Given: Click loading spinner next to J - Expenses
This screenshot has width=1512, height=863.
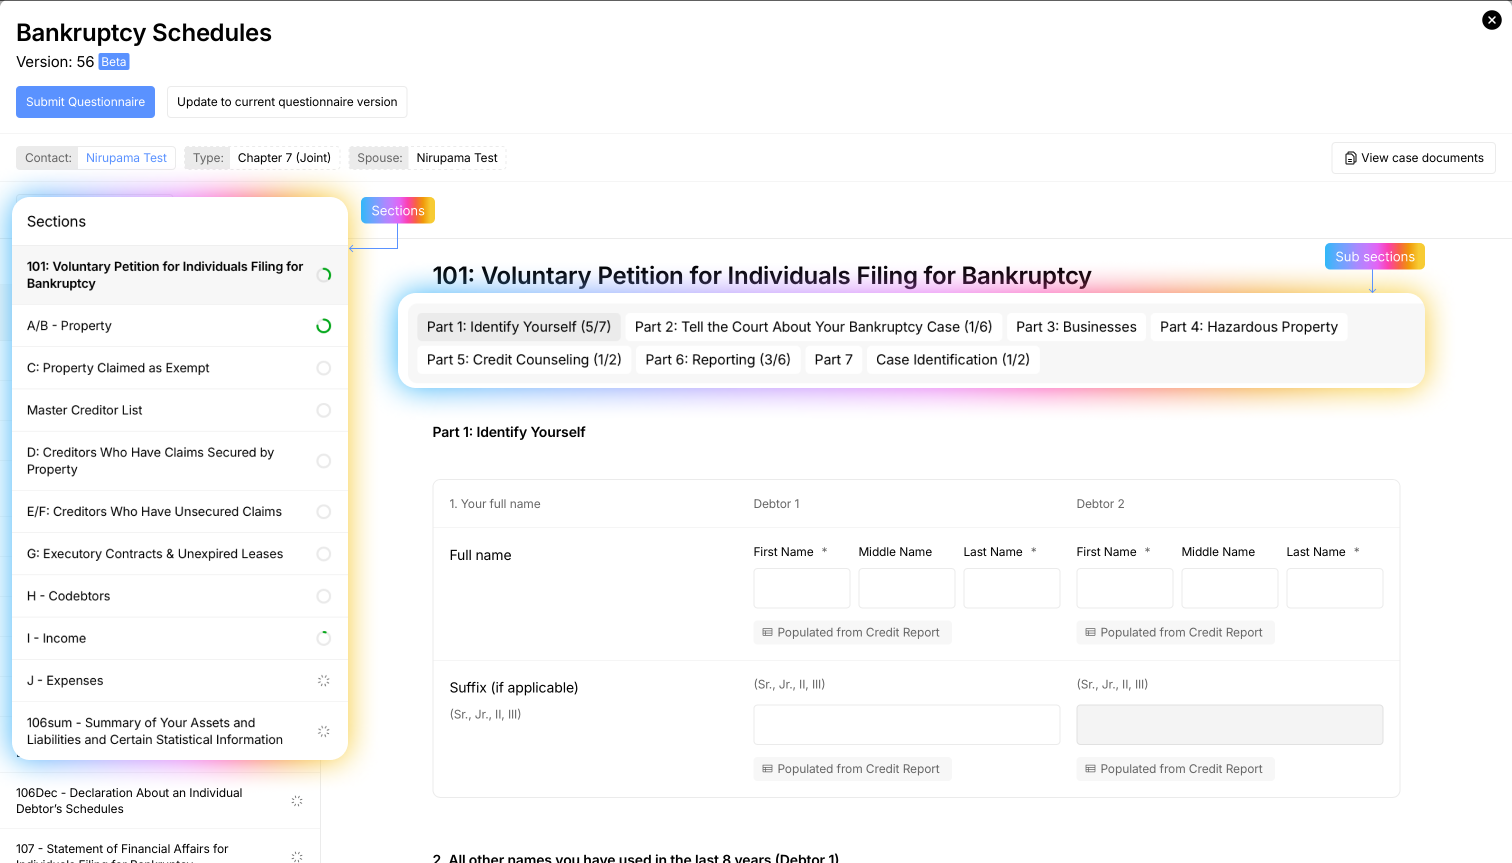Looking at the screenshot, I should coord(323,681).
